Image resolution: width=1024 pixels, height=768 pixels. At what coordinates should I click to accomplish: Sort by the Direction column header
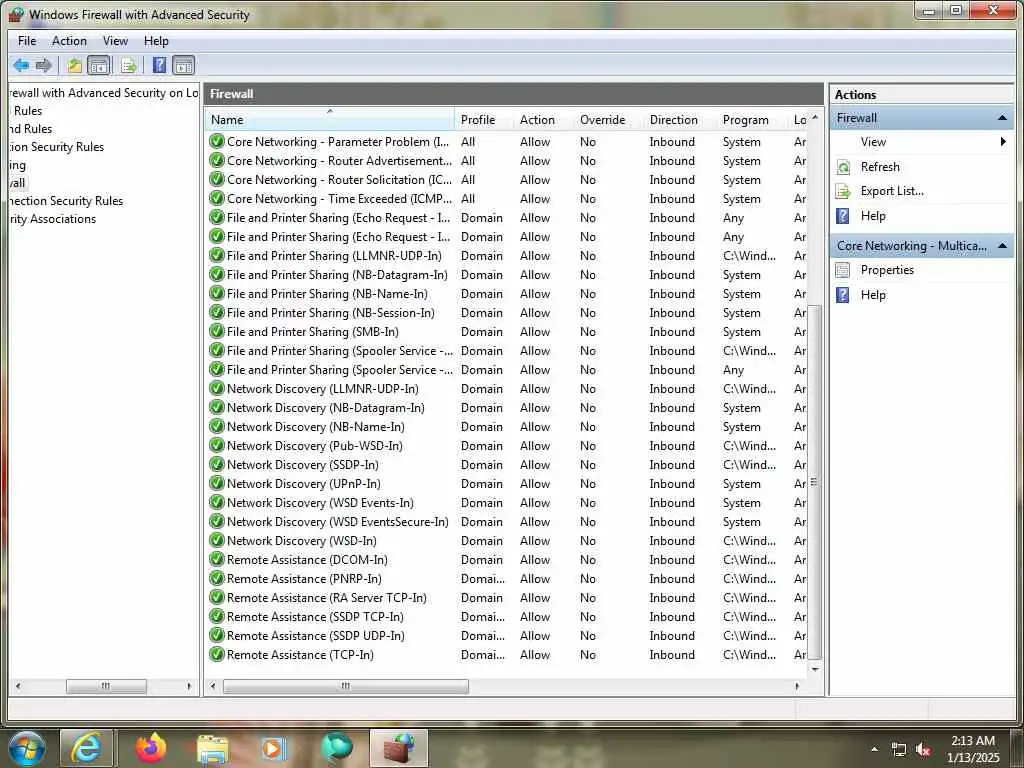pos(680,120)
